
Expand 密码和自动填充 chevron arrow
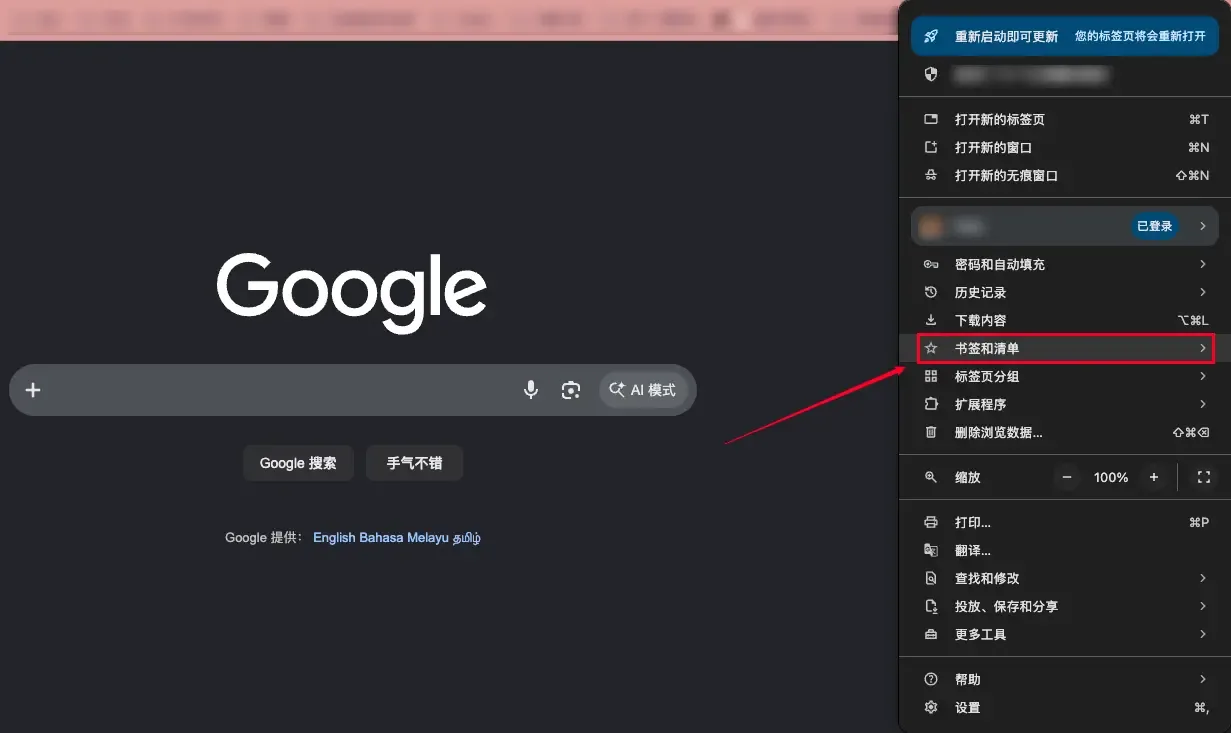pos(1203,264)
